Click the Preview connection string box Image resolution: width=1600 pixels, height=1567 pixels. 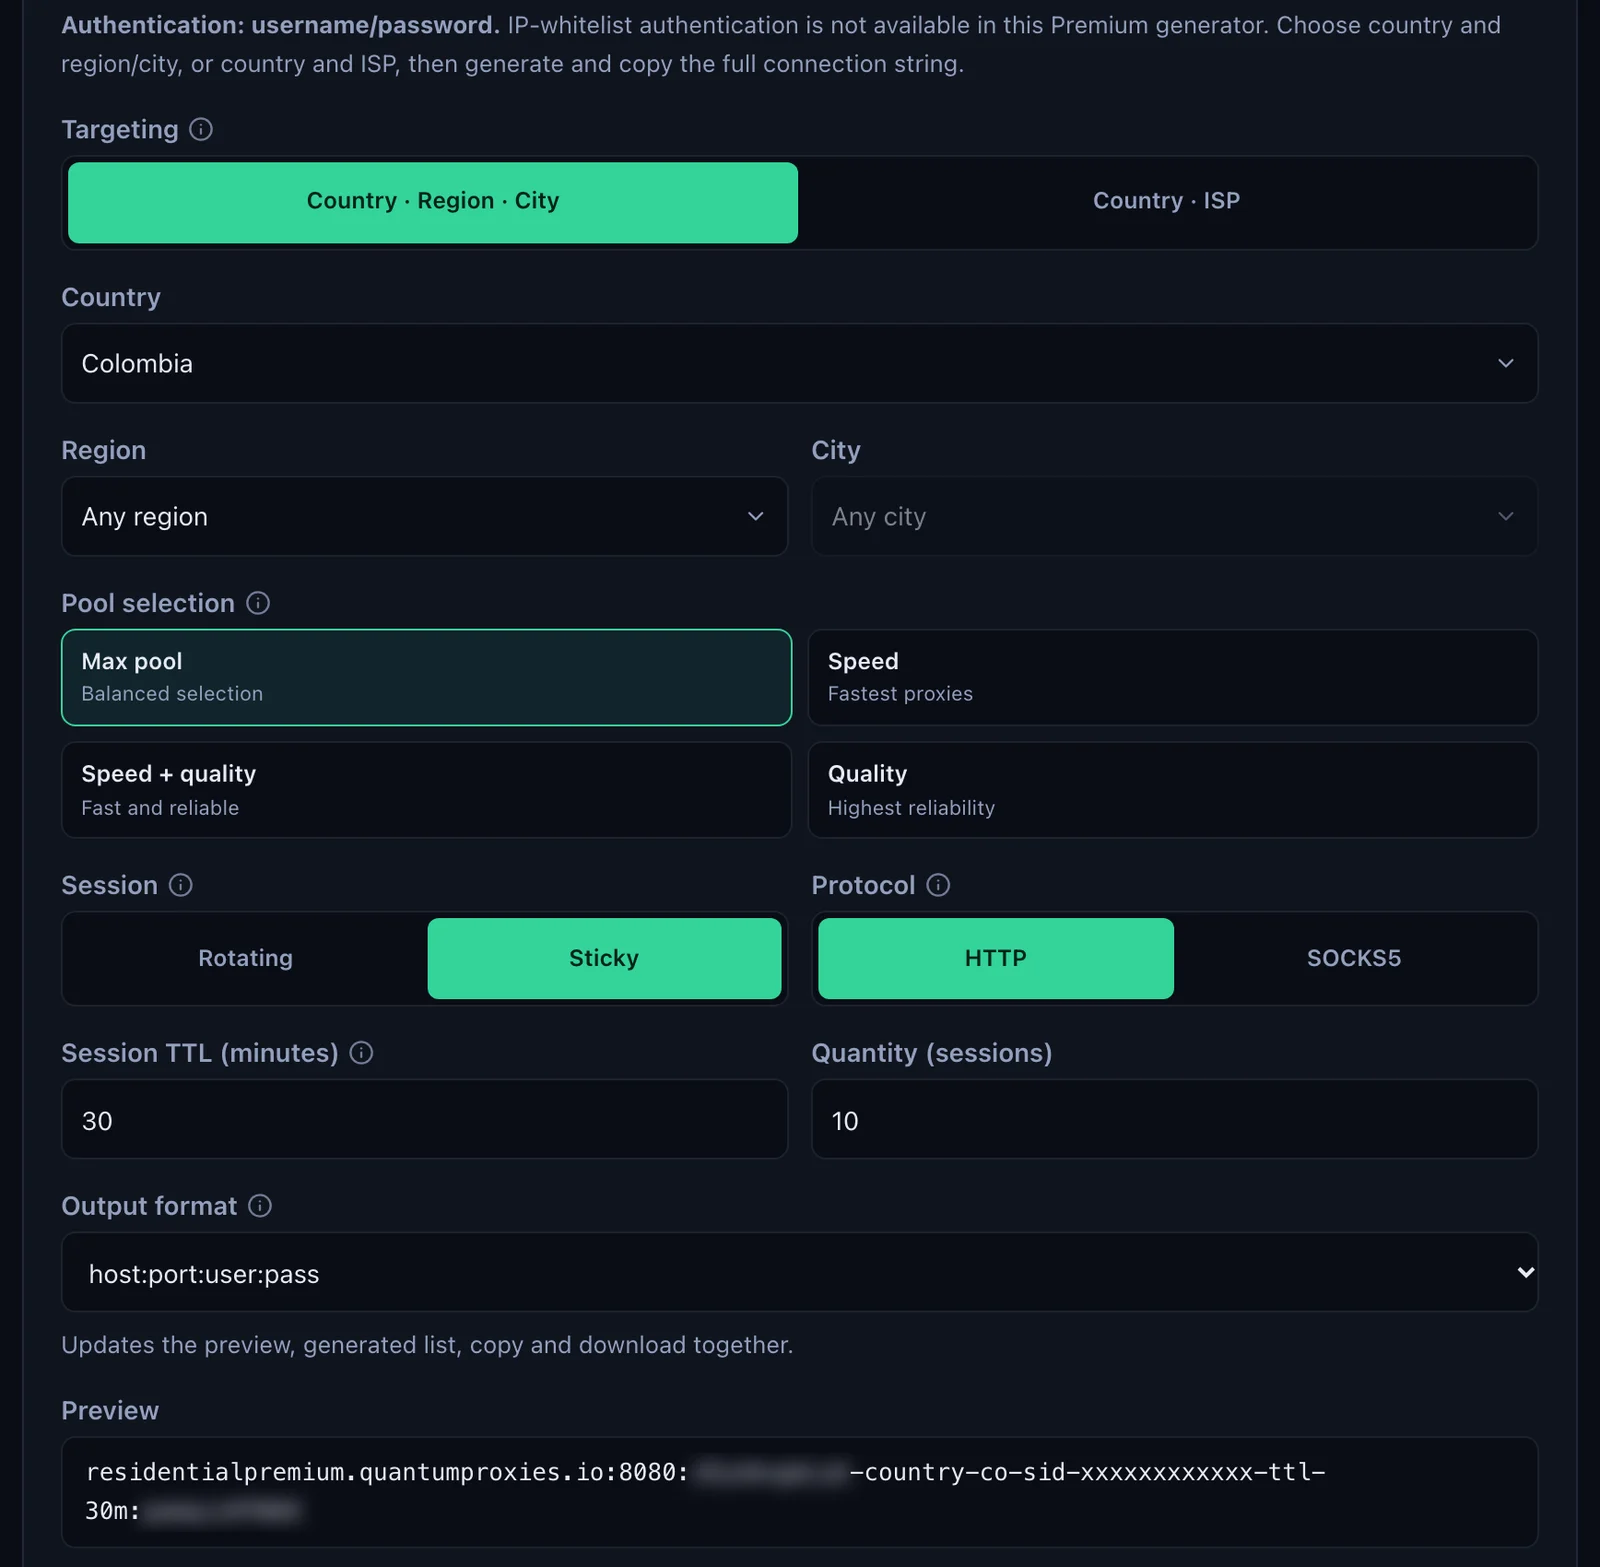(799, 1492)
